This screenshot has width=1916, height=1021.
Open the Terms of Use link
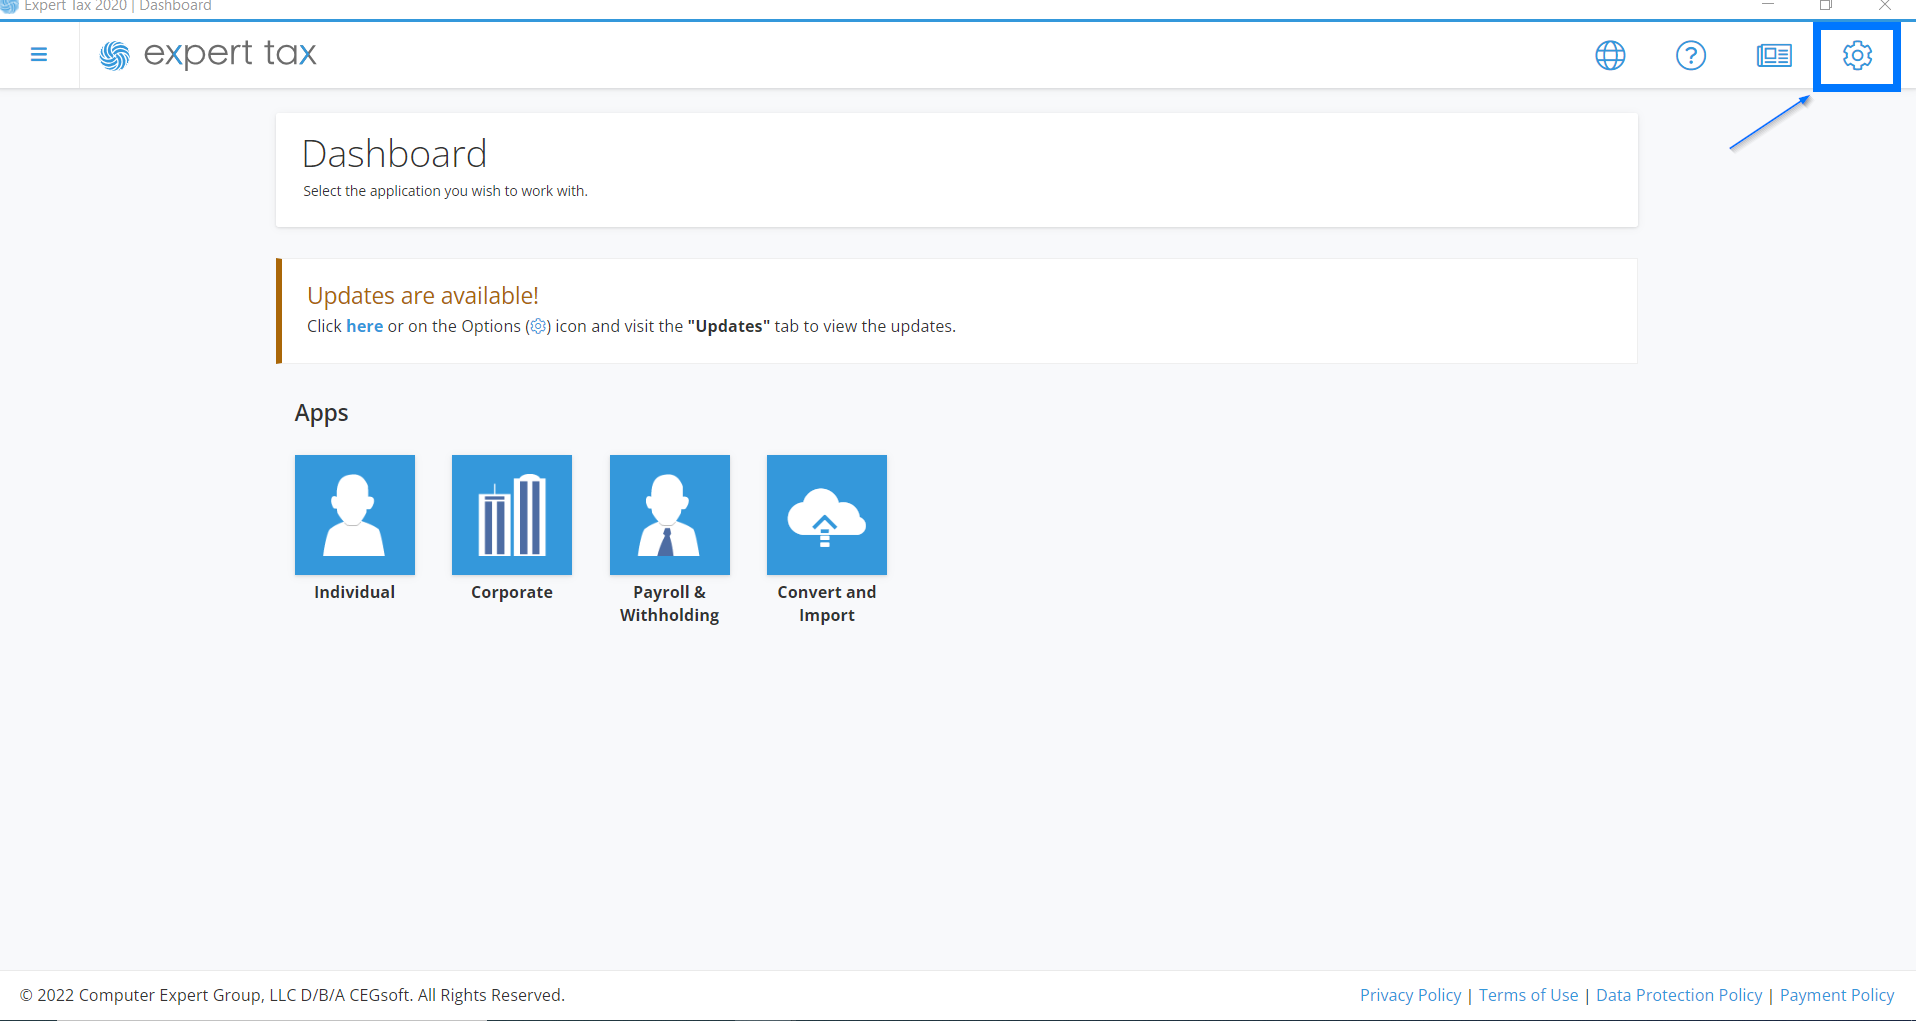pos(1528,995)
